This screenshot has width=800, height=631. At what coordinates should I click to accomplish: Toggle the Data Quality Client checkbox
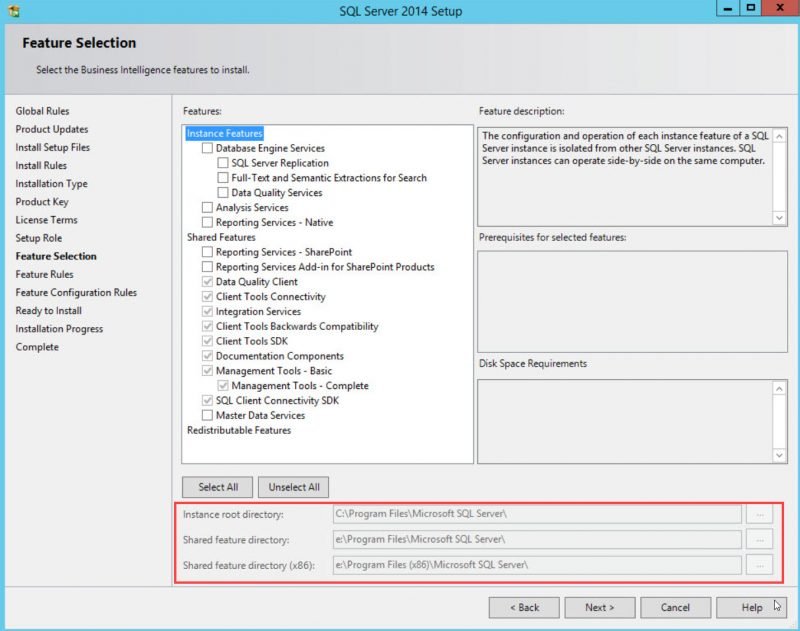click(207, 282)
